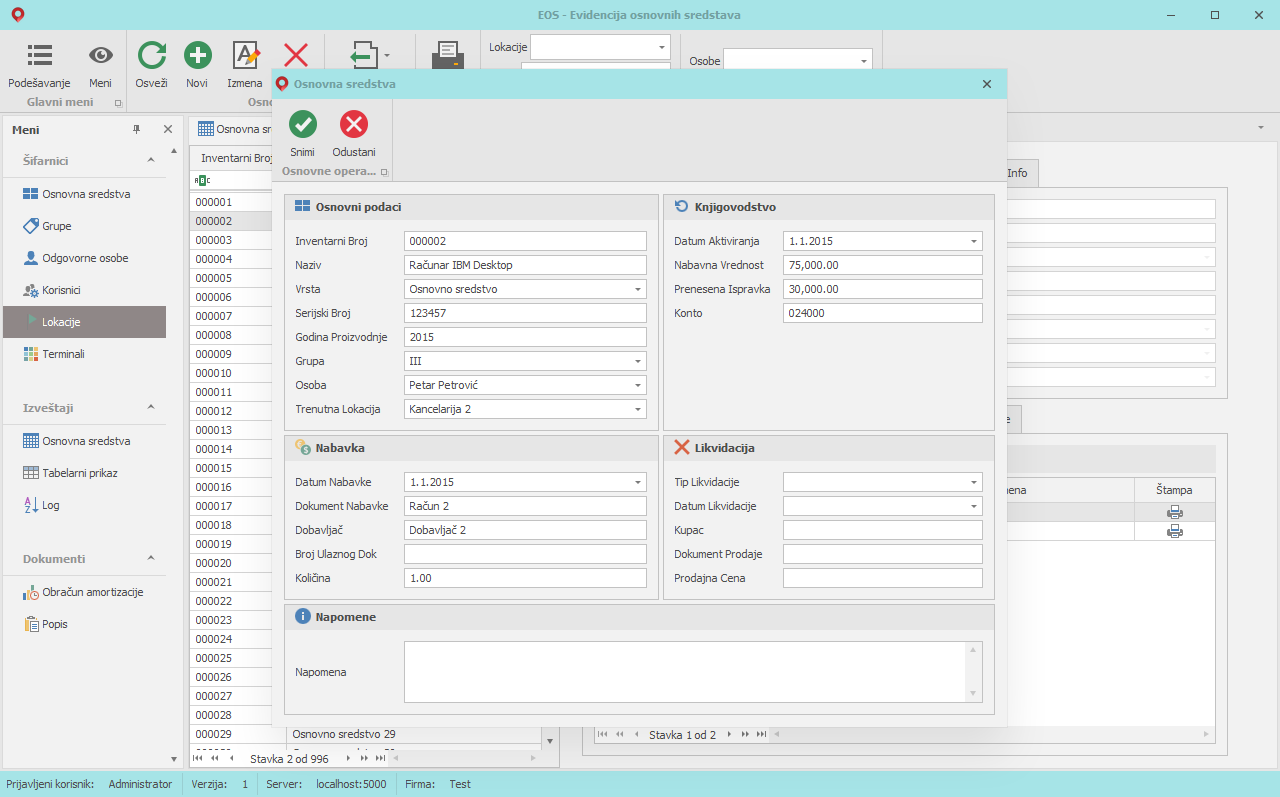Click the red Odustani cancel icon
The image size is (1280, 797).
[x=354, y=124]
